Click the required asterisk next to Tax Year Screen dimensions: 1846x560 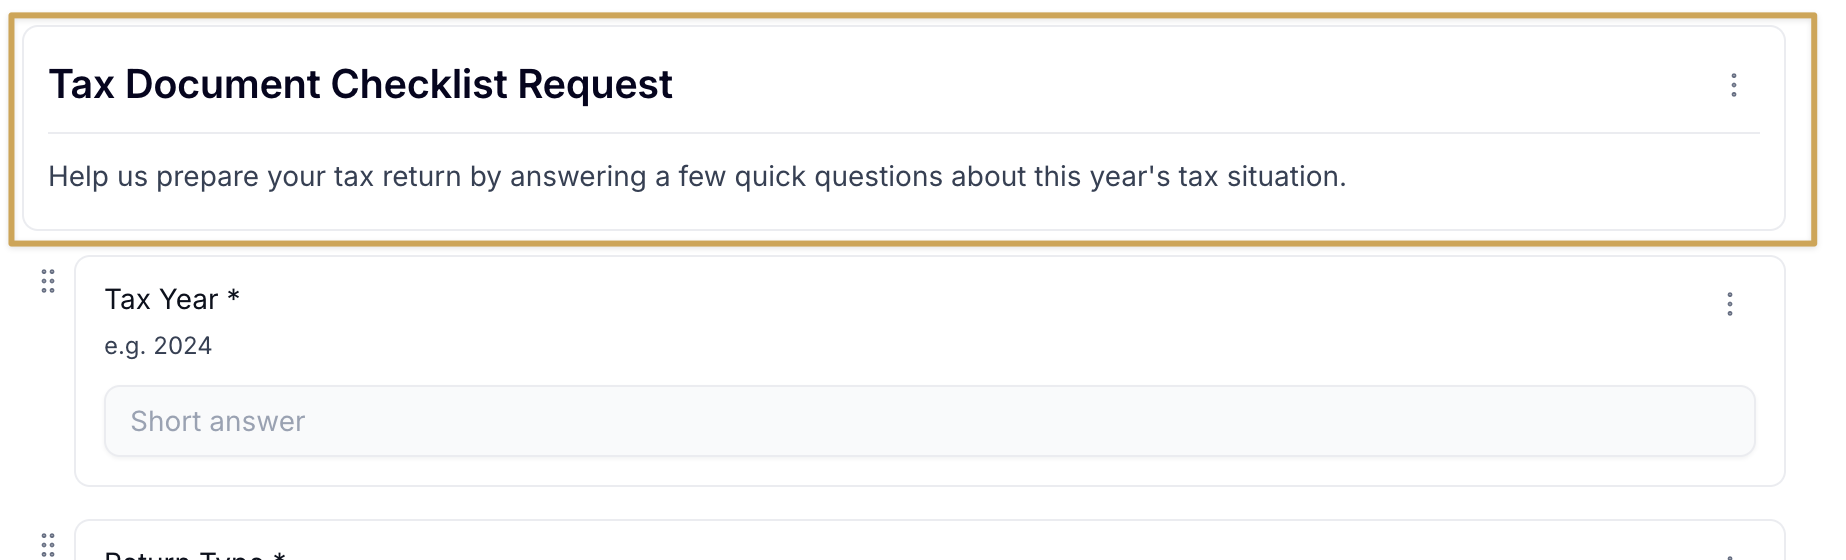(x=233, y=297)
